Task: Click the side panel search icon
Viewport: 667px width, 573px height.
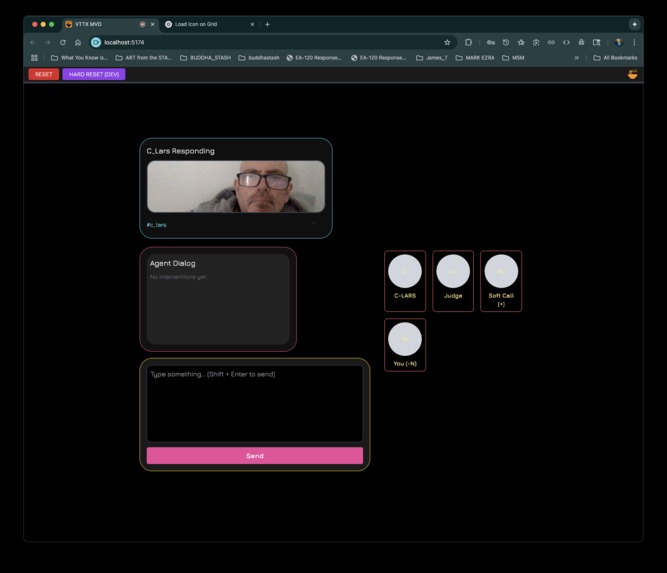Action: tap(596, 42)
